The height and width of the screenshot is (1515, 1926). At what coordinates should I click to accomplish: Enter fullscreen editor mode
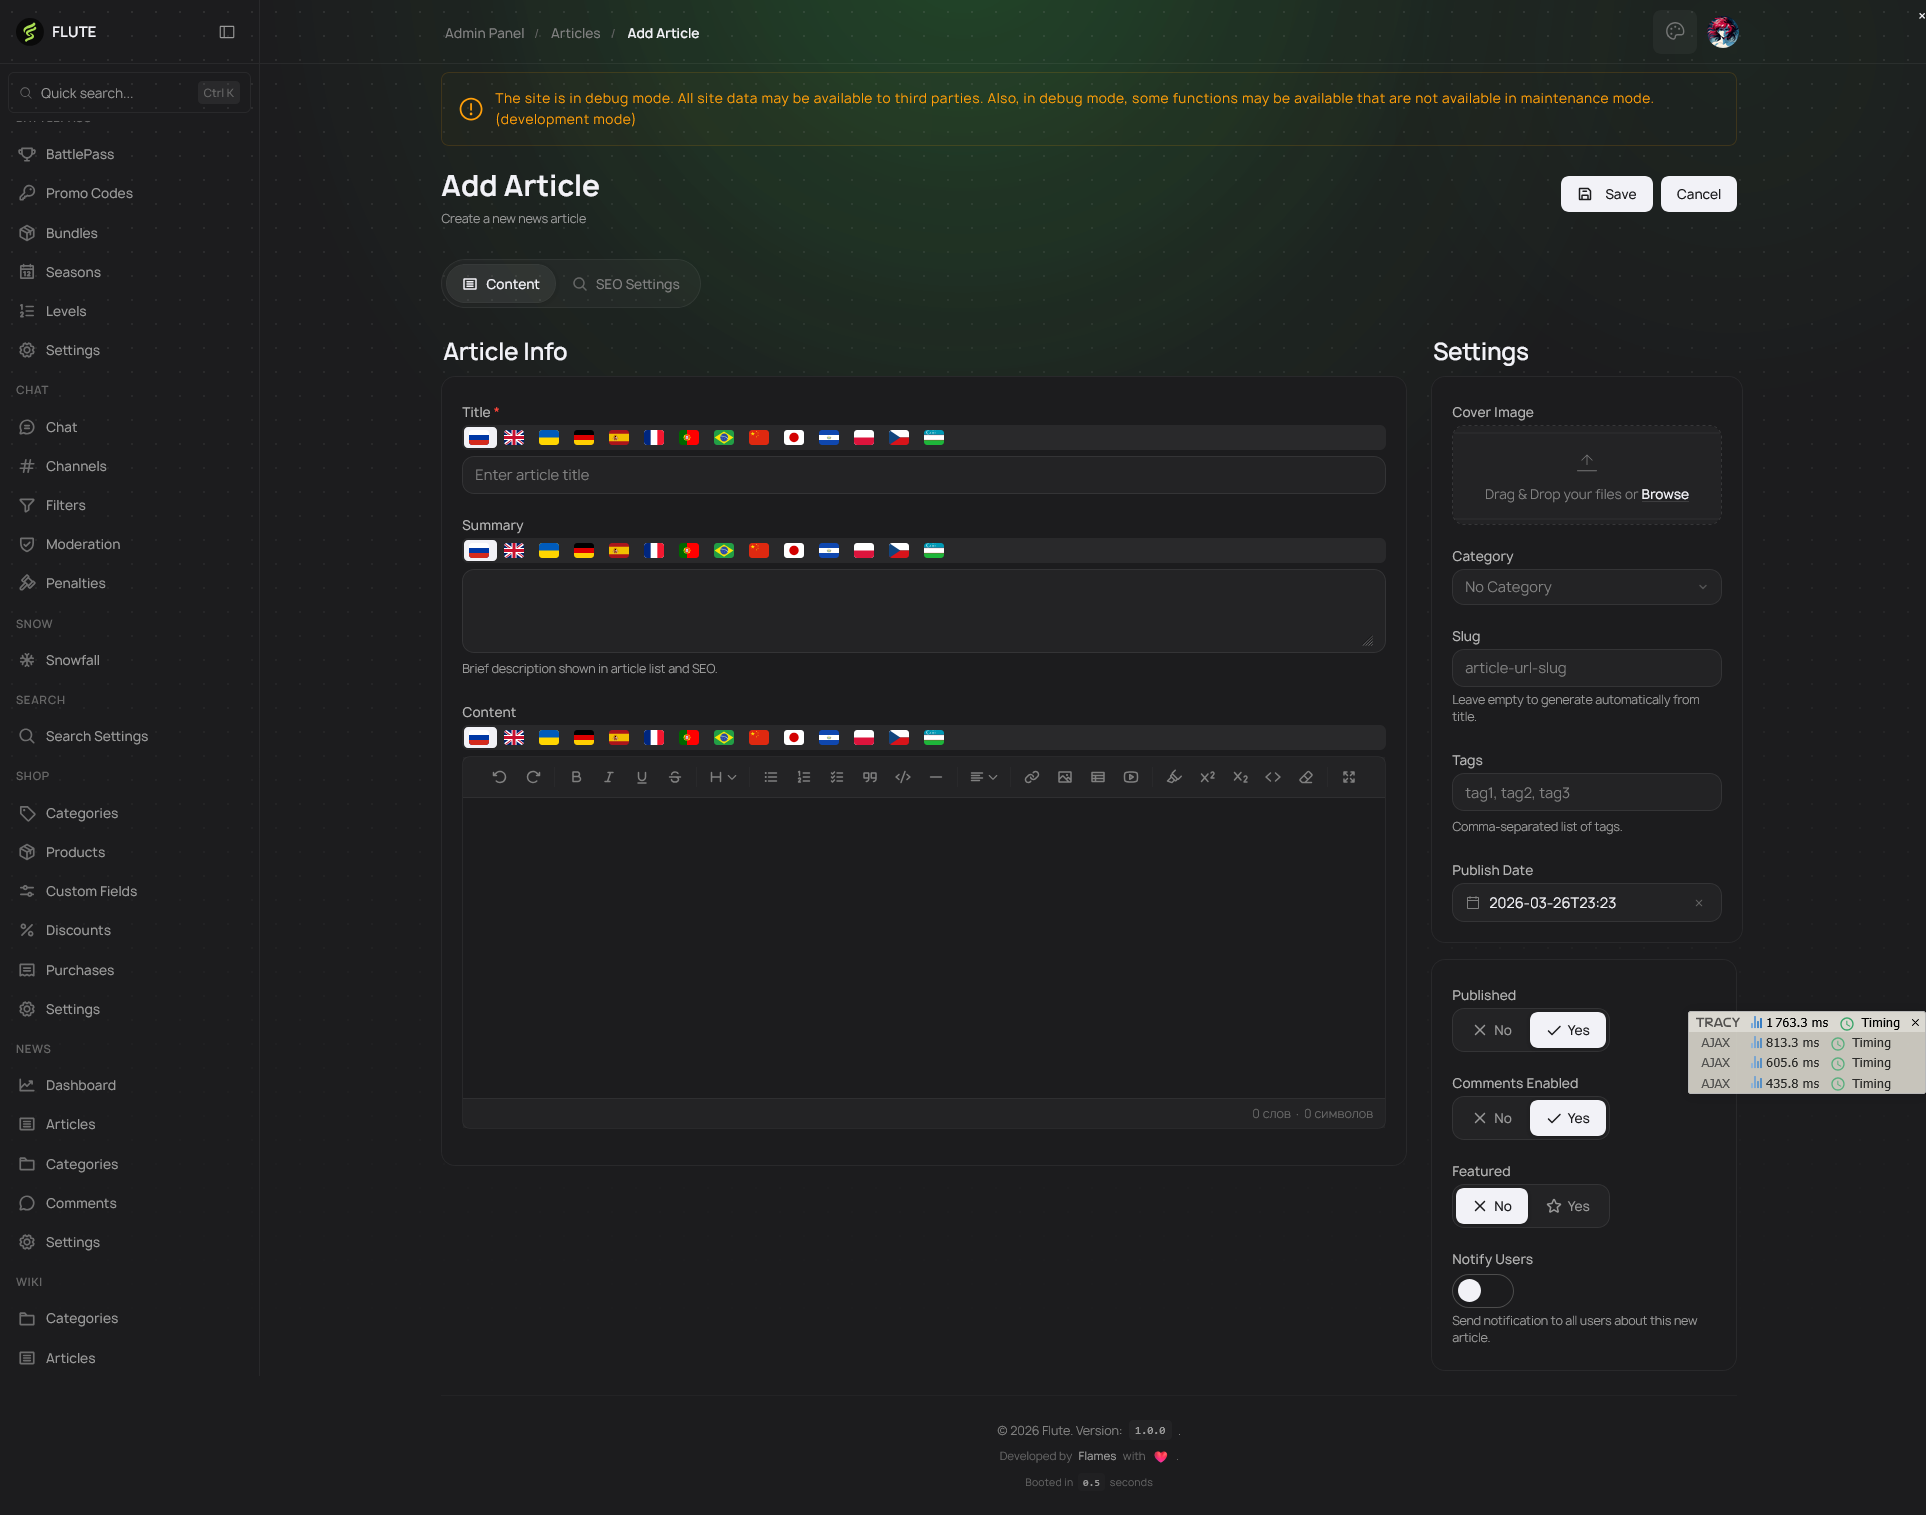1348,777
